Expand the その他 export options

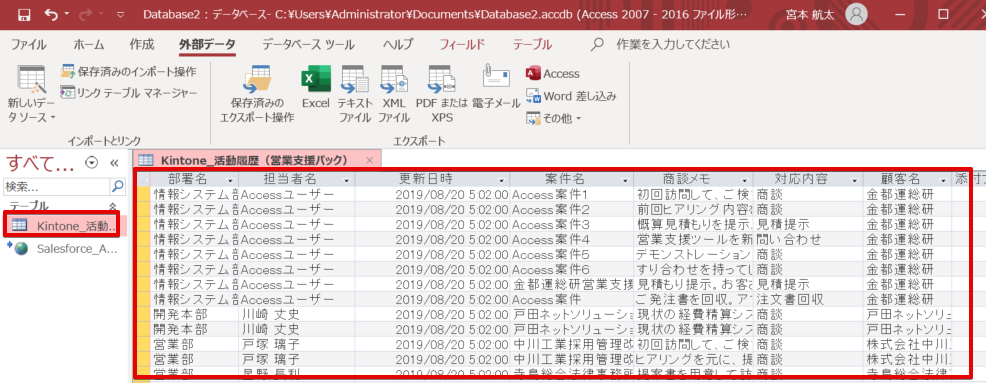(x=553, y=118)
